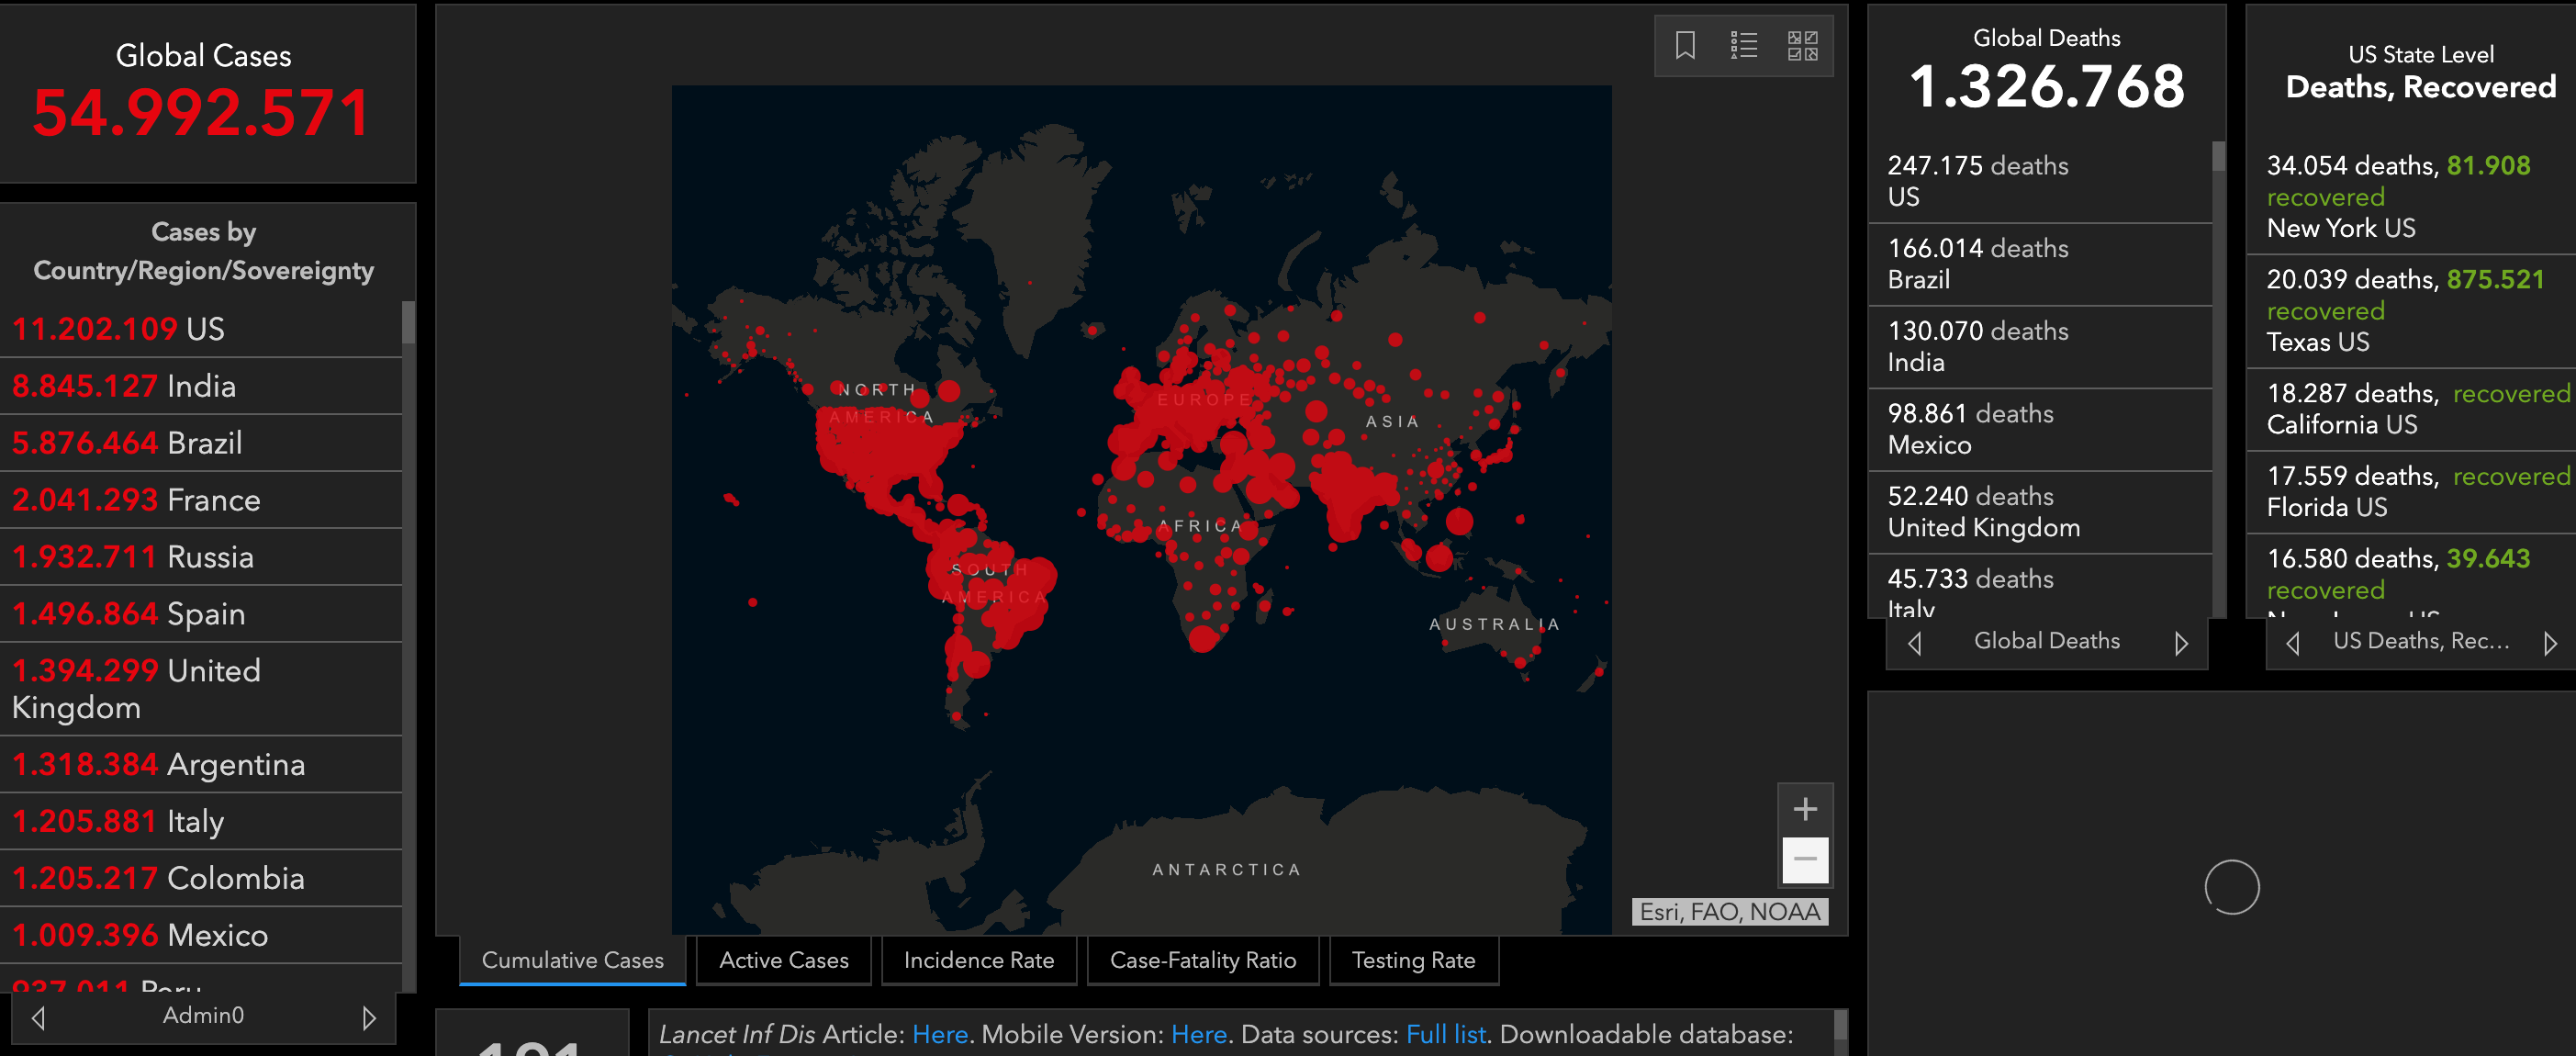Show the map legend list icon
2576x1056 pixels.
click(x=1743, y=45)
